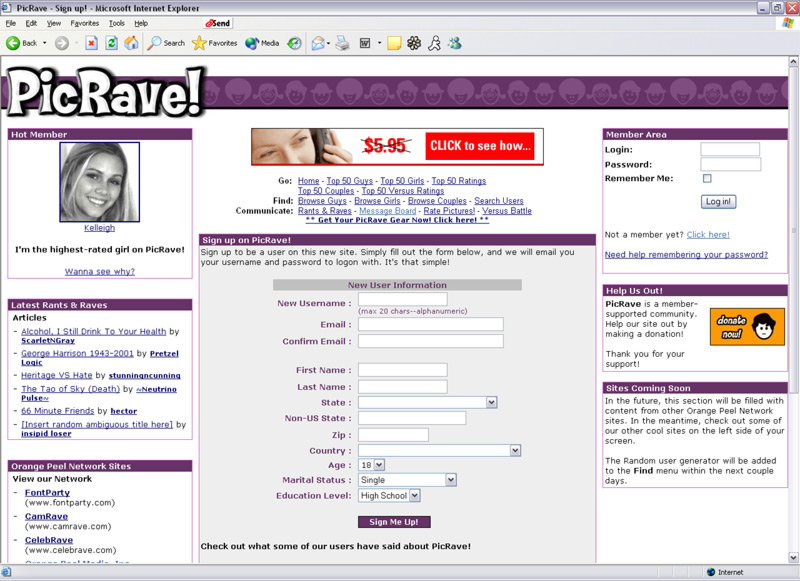Image resolution: width=800 pixels, height=581 pixels.
Task: Click the Log in! button
Action: click(x=718, y=201)
